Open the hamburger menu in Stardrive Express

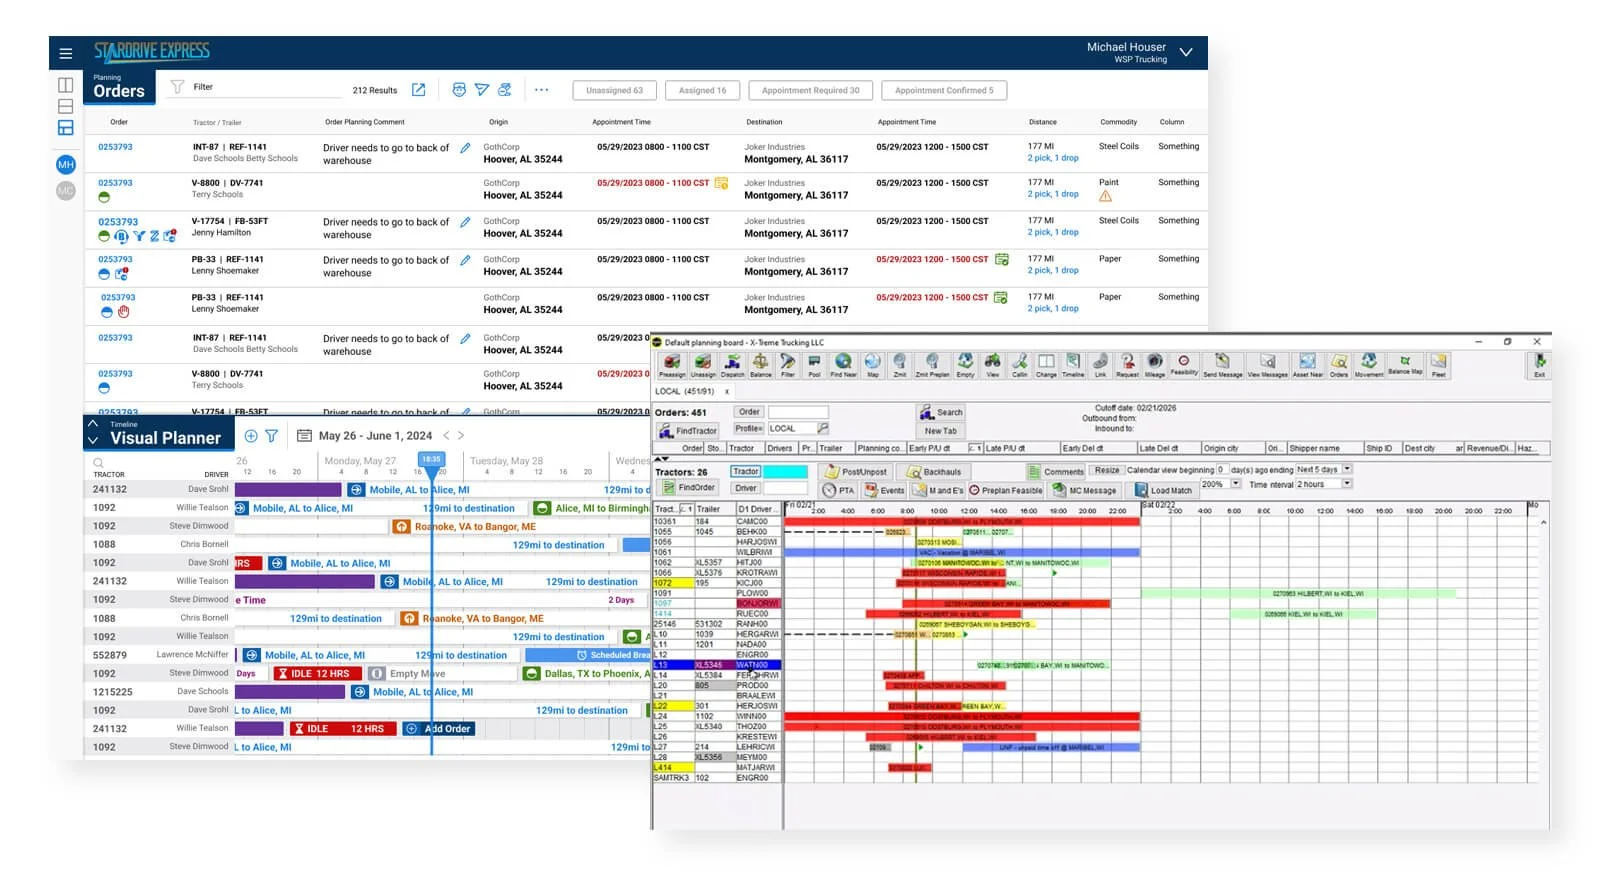(x=65, y=53)
